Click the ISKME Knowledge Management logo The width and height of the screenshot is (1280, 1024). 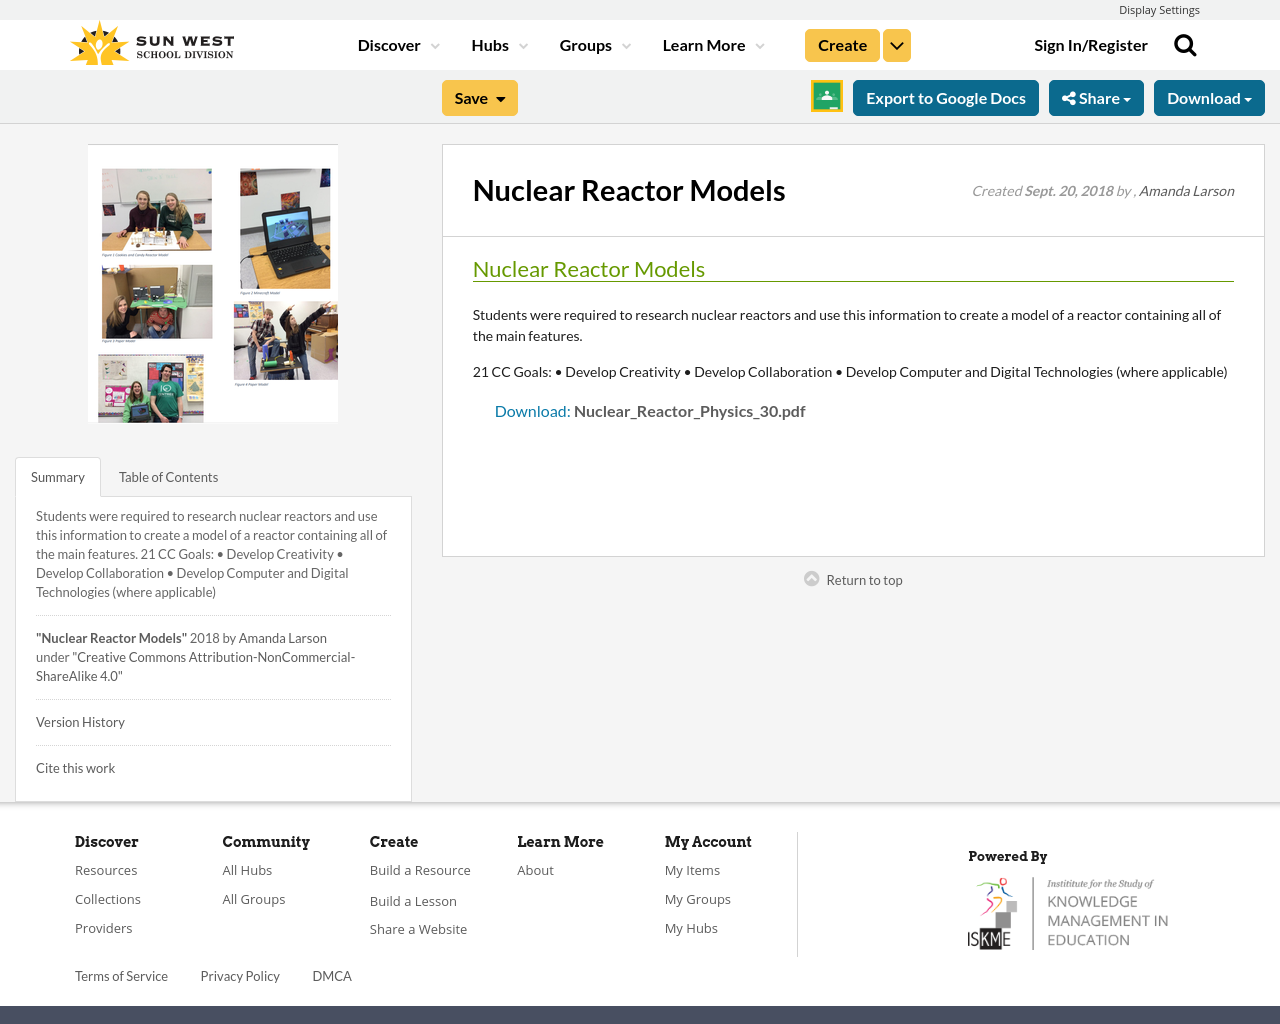point(1067,912)
